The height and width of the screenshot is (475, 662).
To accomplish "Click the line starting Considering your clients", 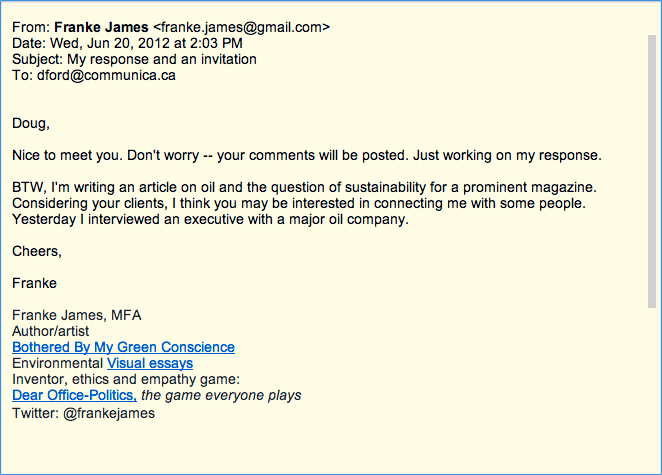I will [299, 204].
